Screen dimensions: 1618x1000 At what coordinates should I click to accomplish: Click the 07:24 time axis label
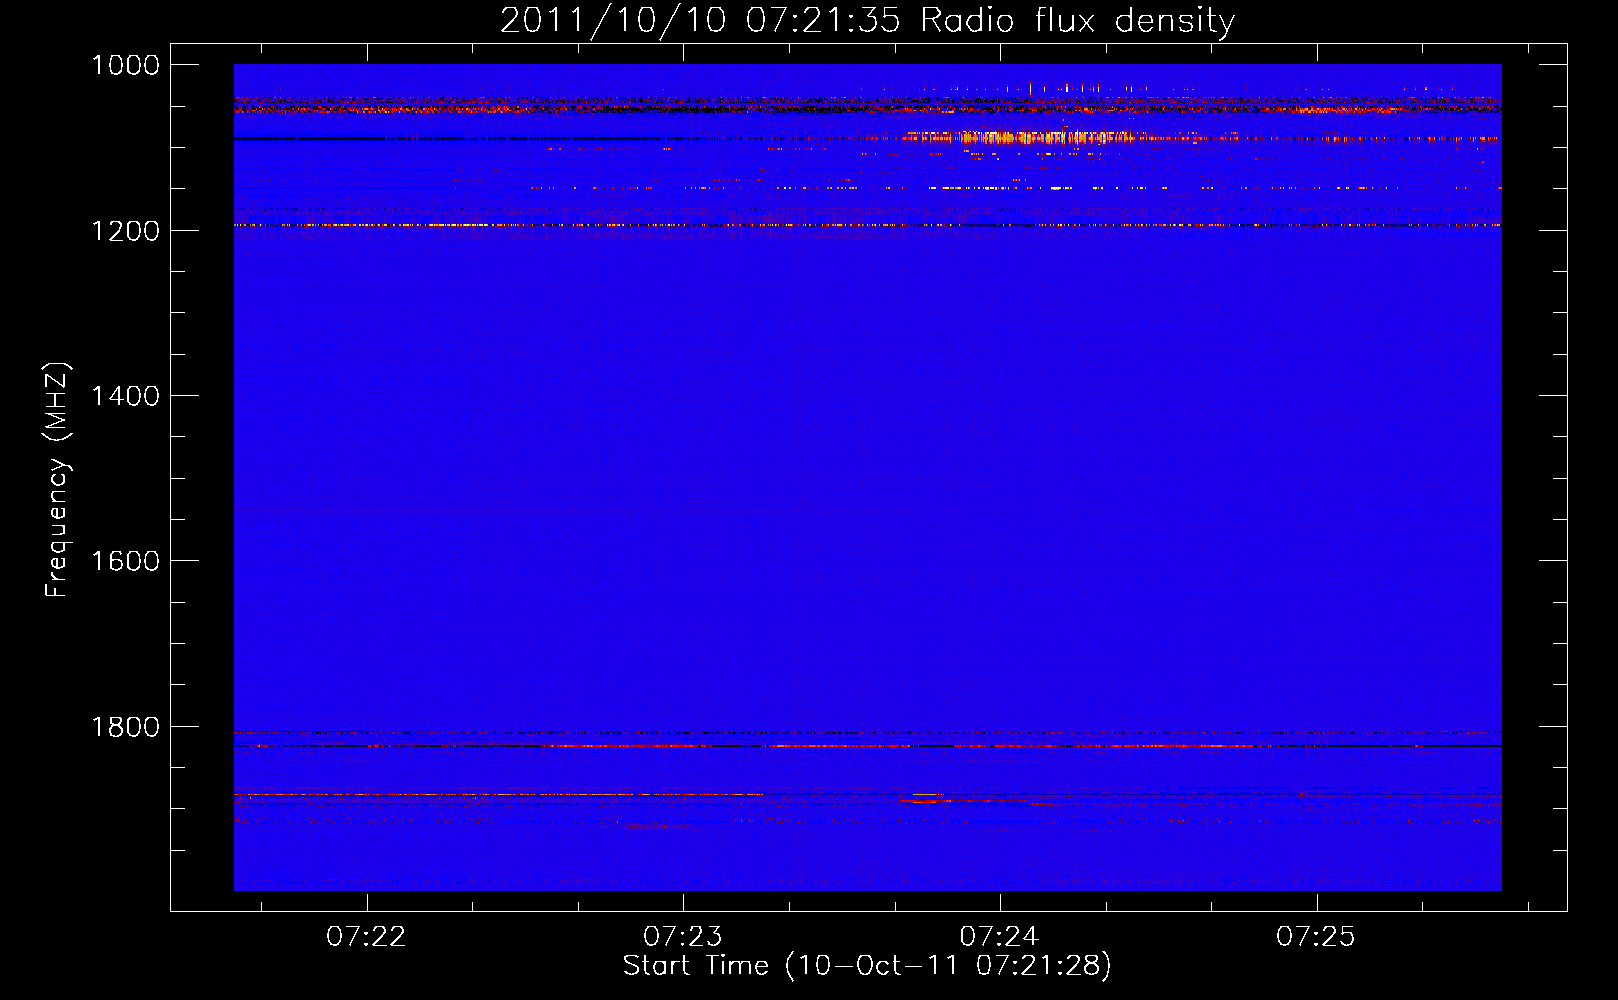coord(1000,937)
